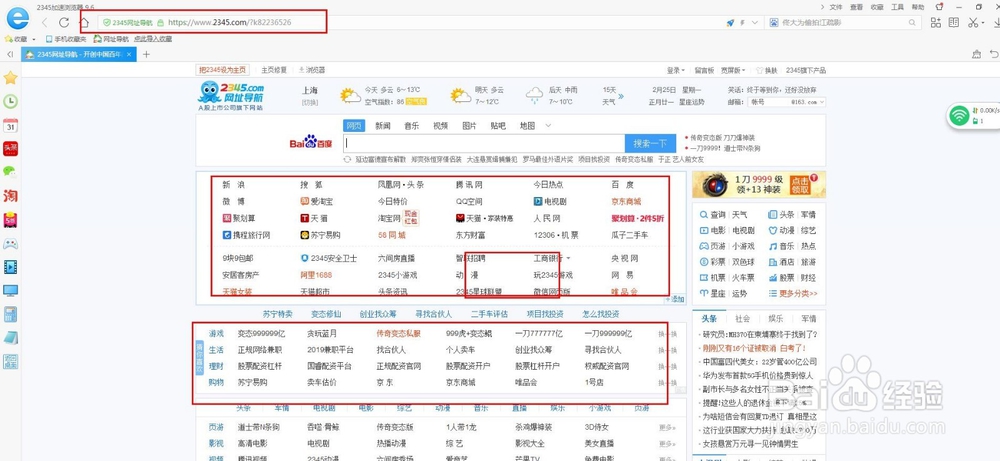Viewport: 1000px width, 461px height.
Task: Open the star favorites sidebar icon
Action: [x=10, y=78]
